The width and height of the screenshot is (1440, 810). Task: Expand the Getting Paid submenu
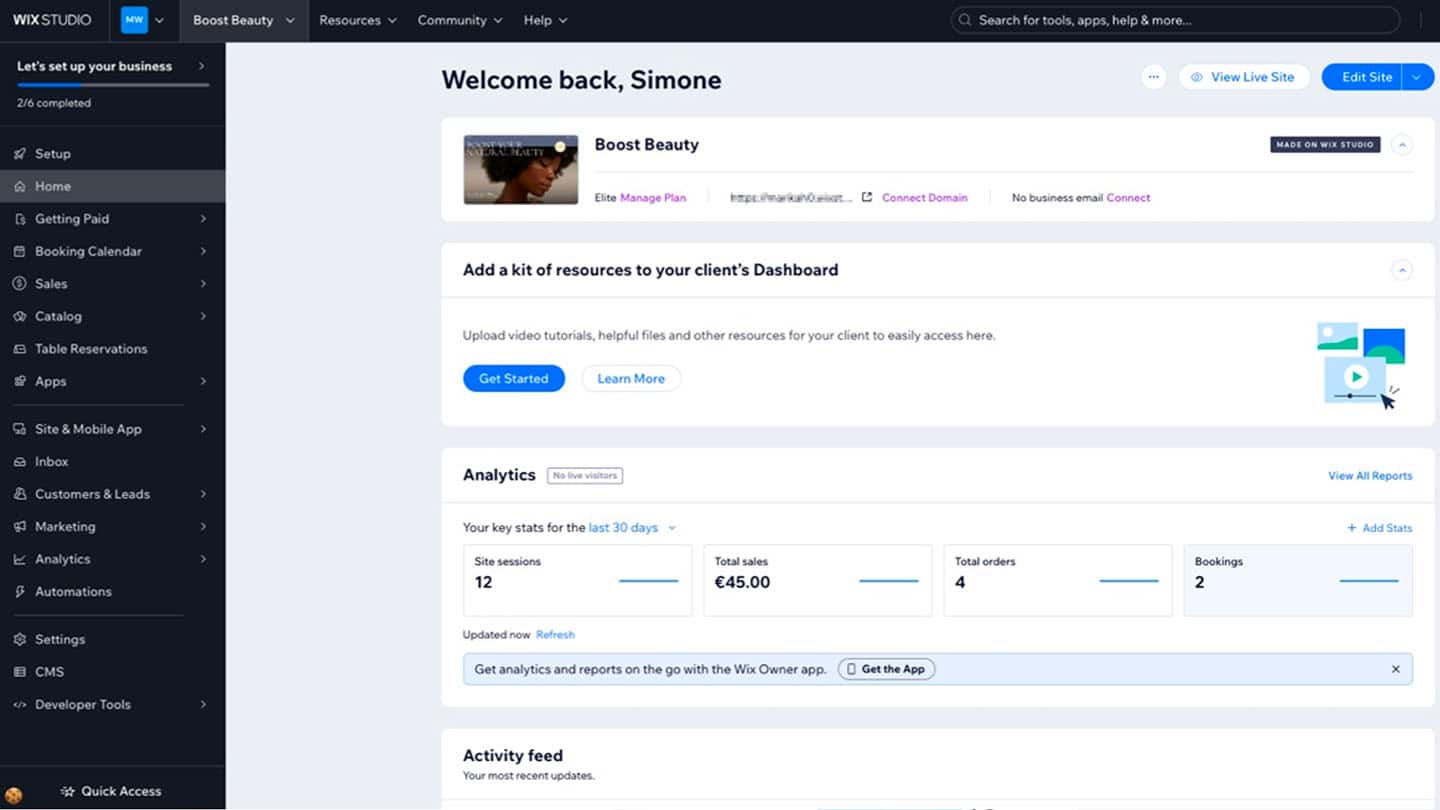click(x=203, y=219)
